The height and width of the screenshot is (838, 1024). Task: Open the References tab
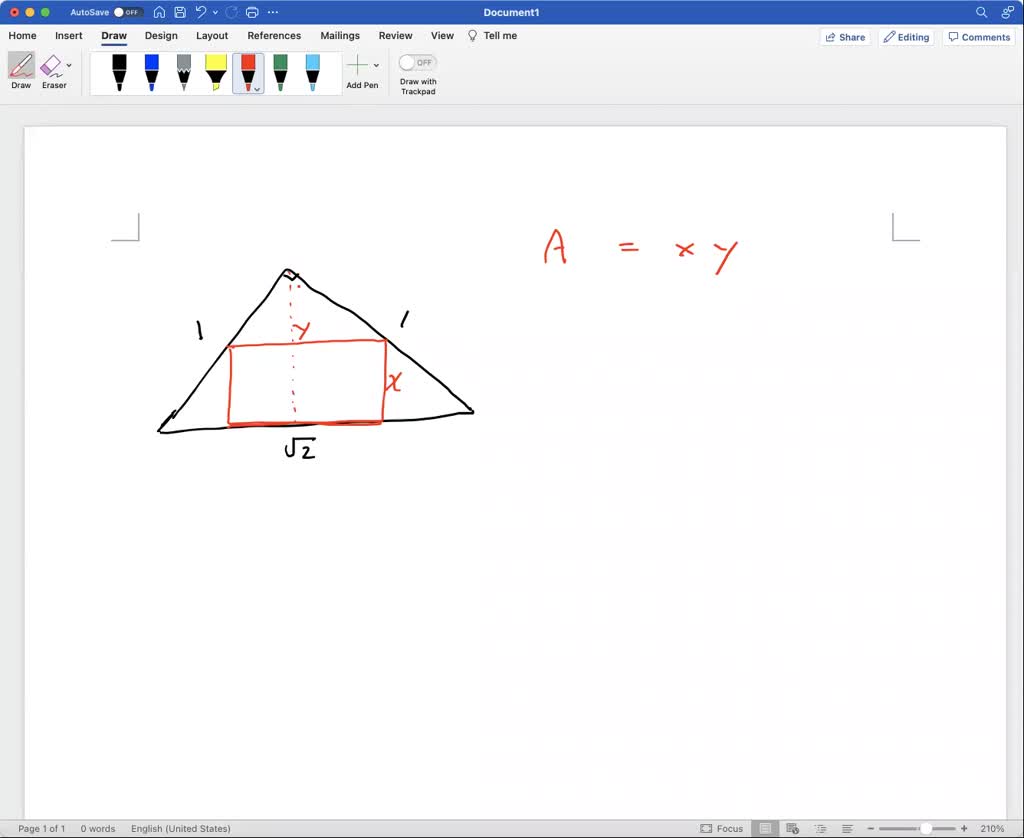pyautogui.click(x=274, y=36)
